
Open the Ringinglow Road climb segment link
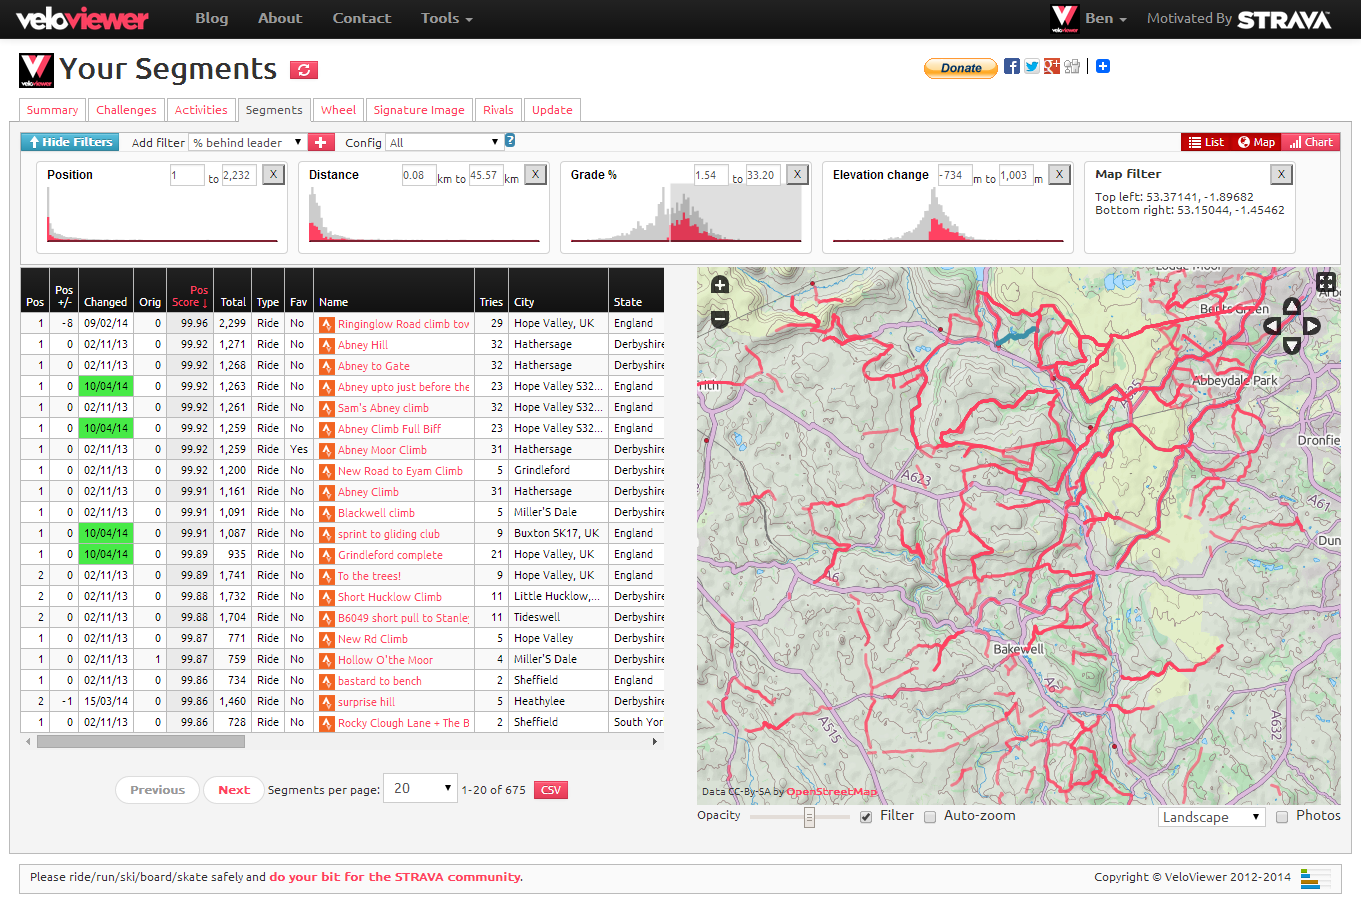(403, 324)
